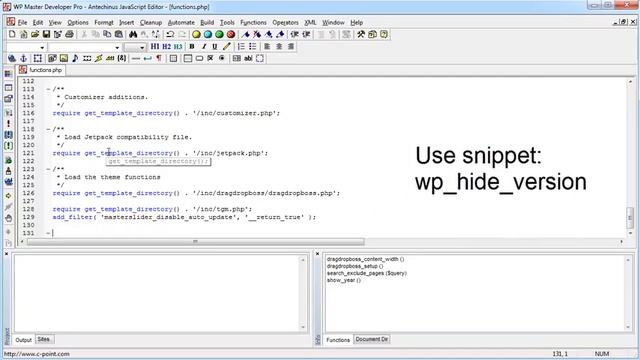
Task: Insert image using the picture icon
Action: 64,58
